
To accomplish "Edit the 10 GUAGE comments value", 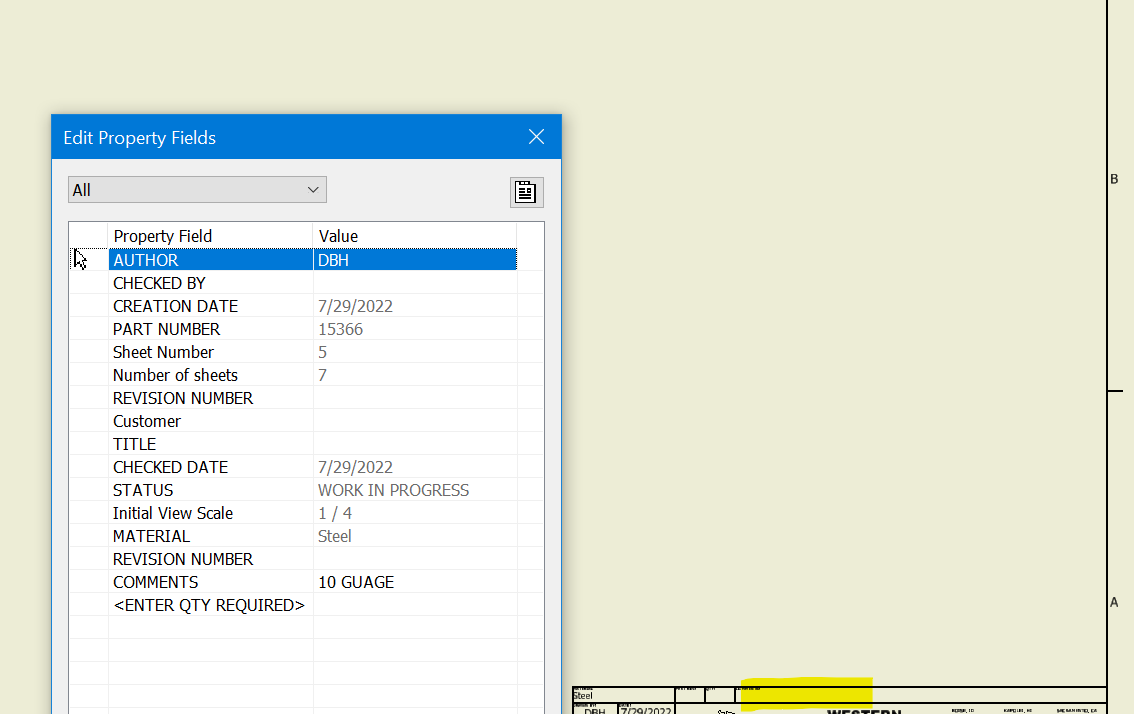I will tap(415, 582).
